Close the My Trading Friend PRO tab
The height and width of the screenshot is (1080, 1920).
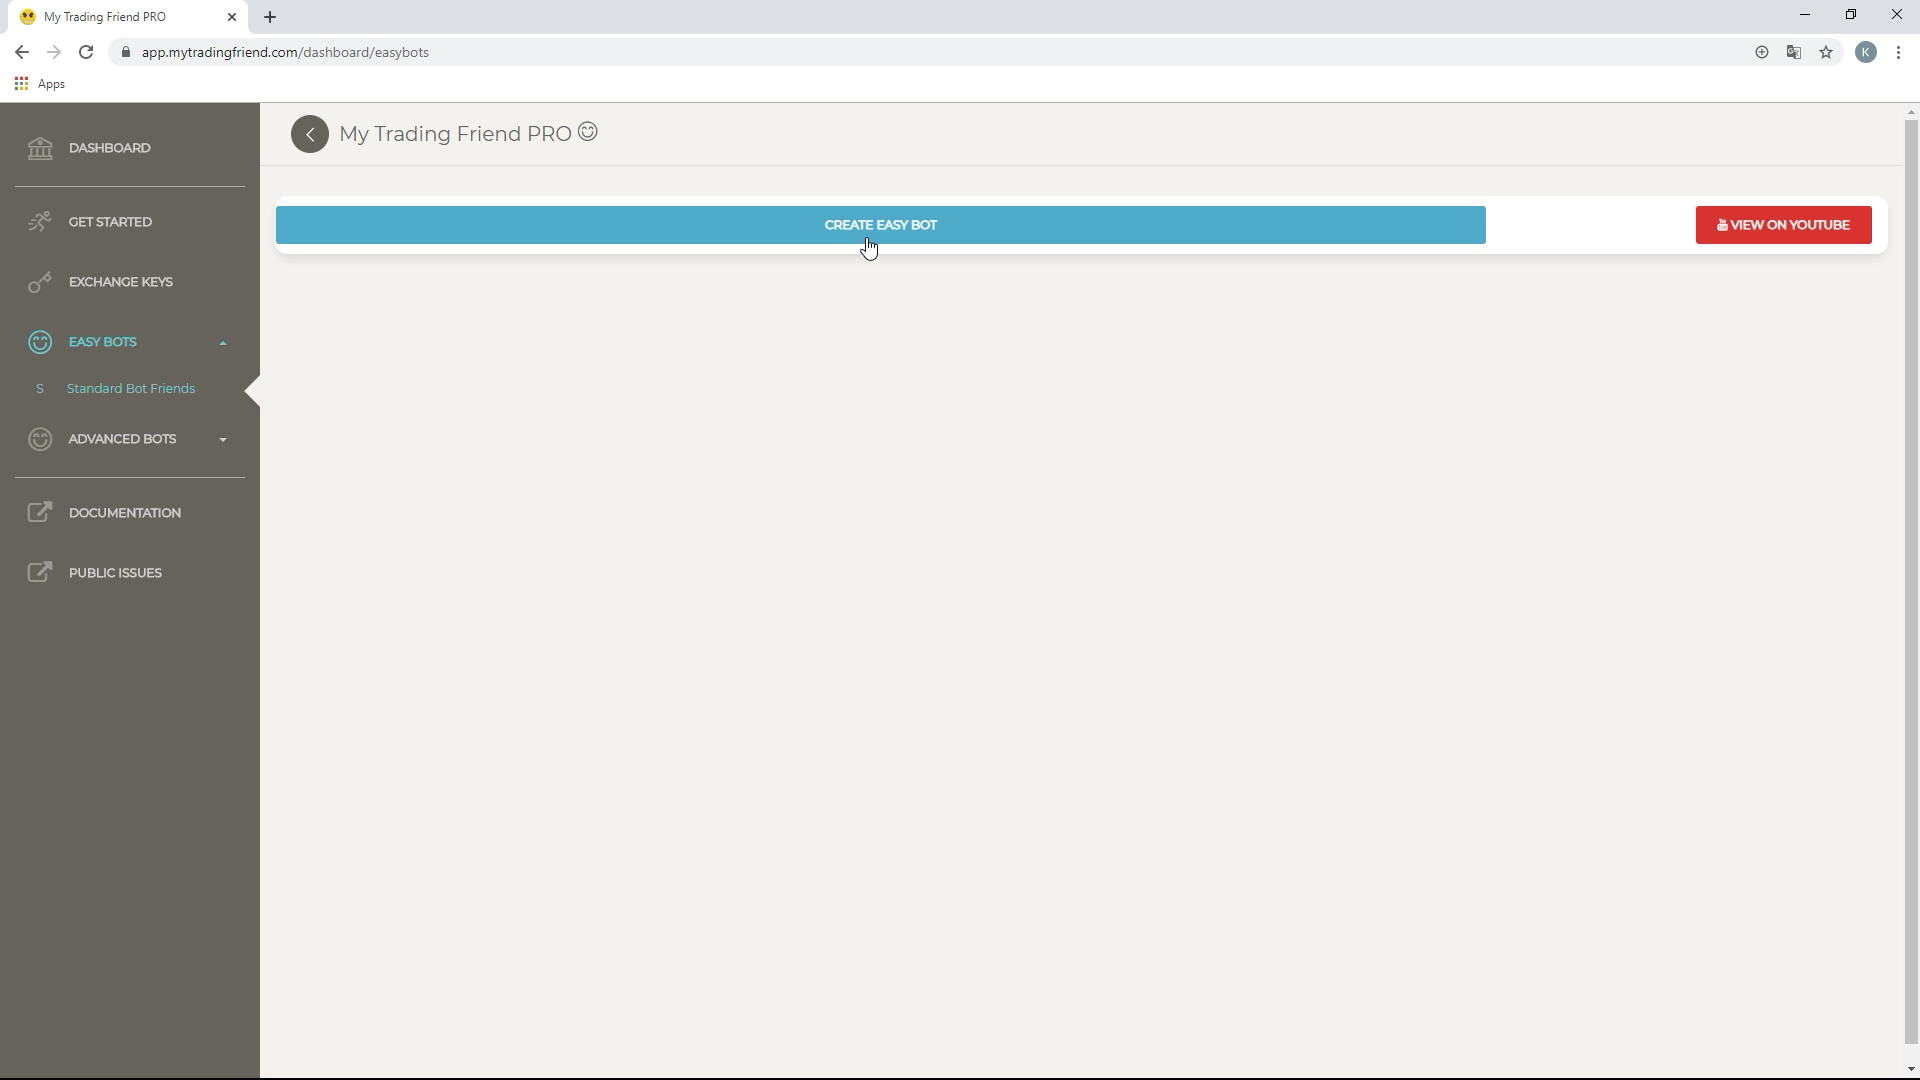[232, 17]
